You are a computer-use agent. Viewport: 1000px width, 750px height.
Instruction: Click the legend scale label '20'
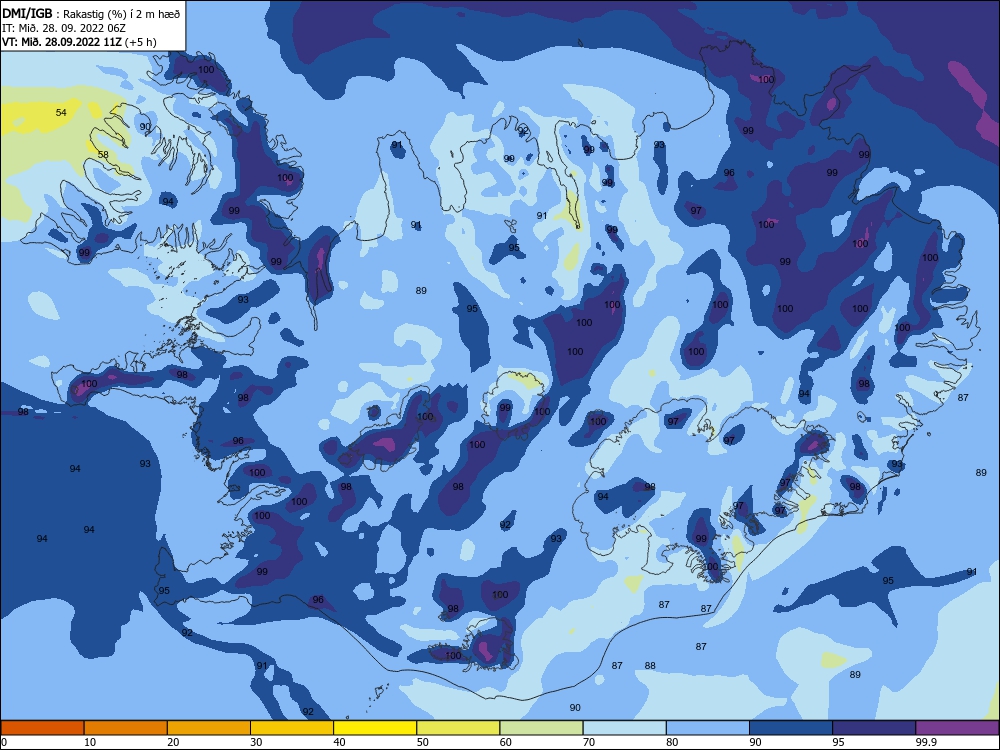(173, 742)
